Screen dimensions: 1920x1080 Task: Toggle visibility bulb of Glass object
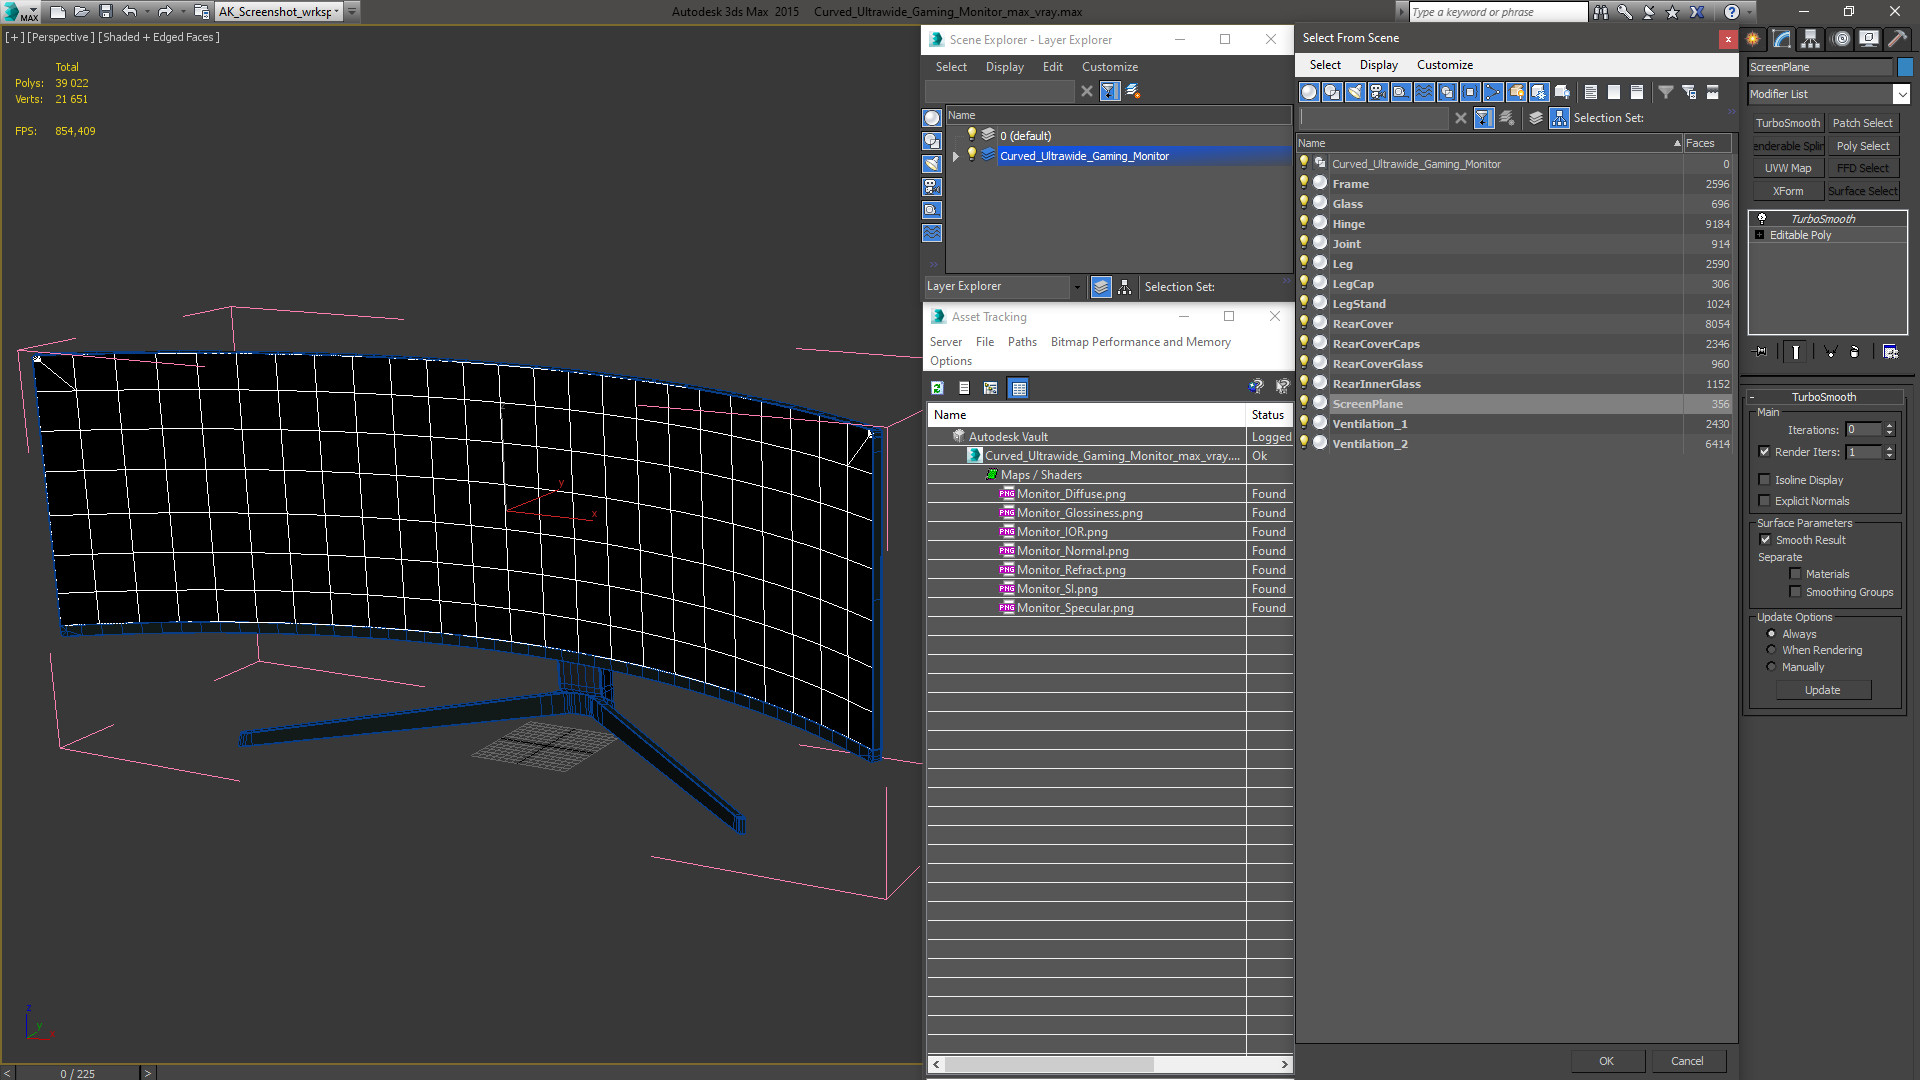[x=1303, y=203]
